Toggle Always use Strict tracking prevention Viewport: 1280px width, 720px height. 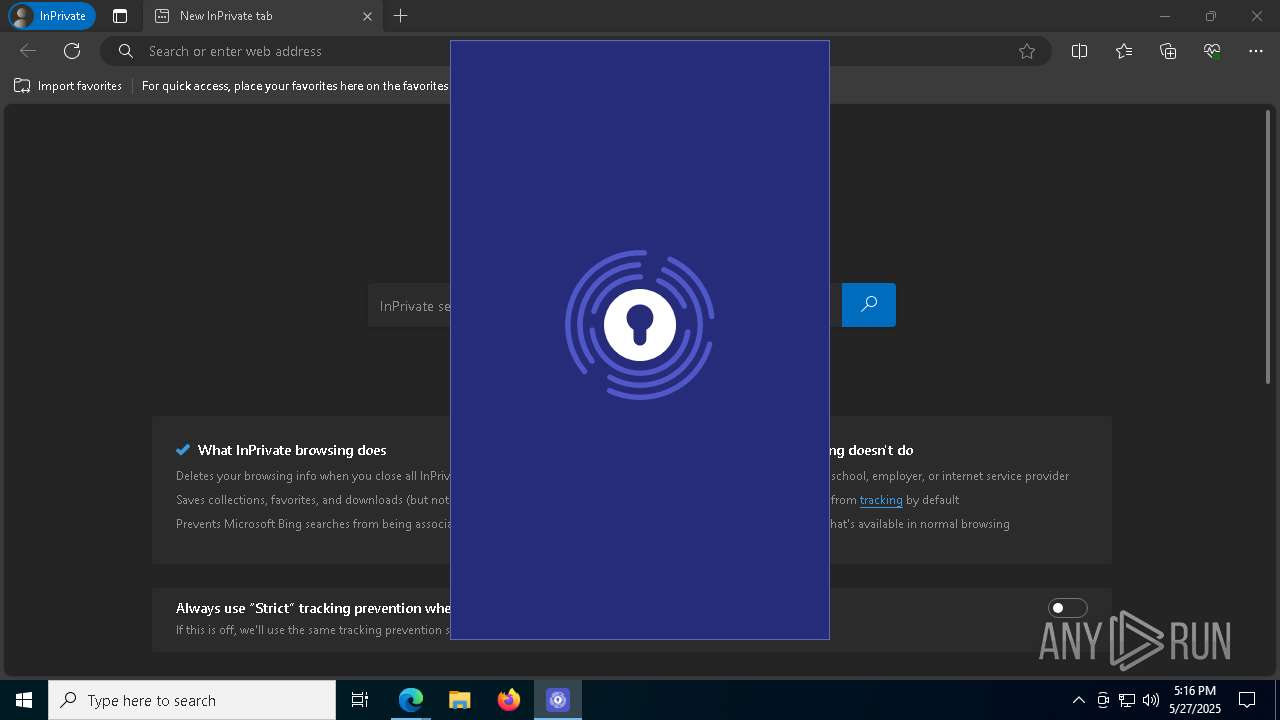click(1067, 608)
